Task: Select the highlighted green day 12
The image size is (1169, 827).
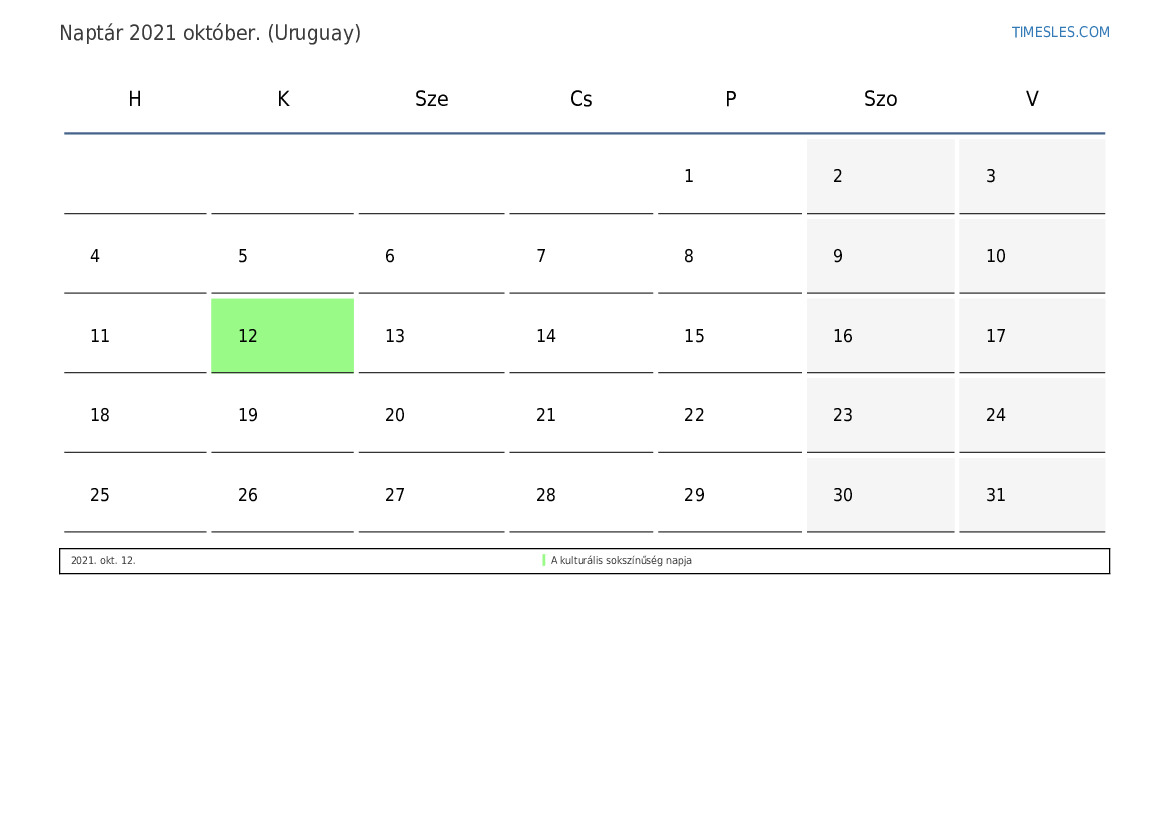Action: click(x=283, y=336)
